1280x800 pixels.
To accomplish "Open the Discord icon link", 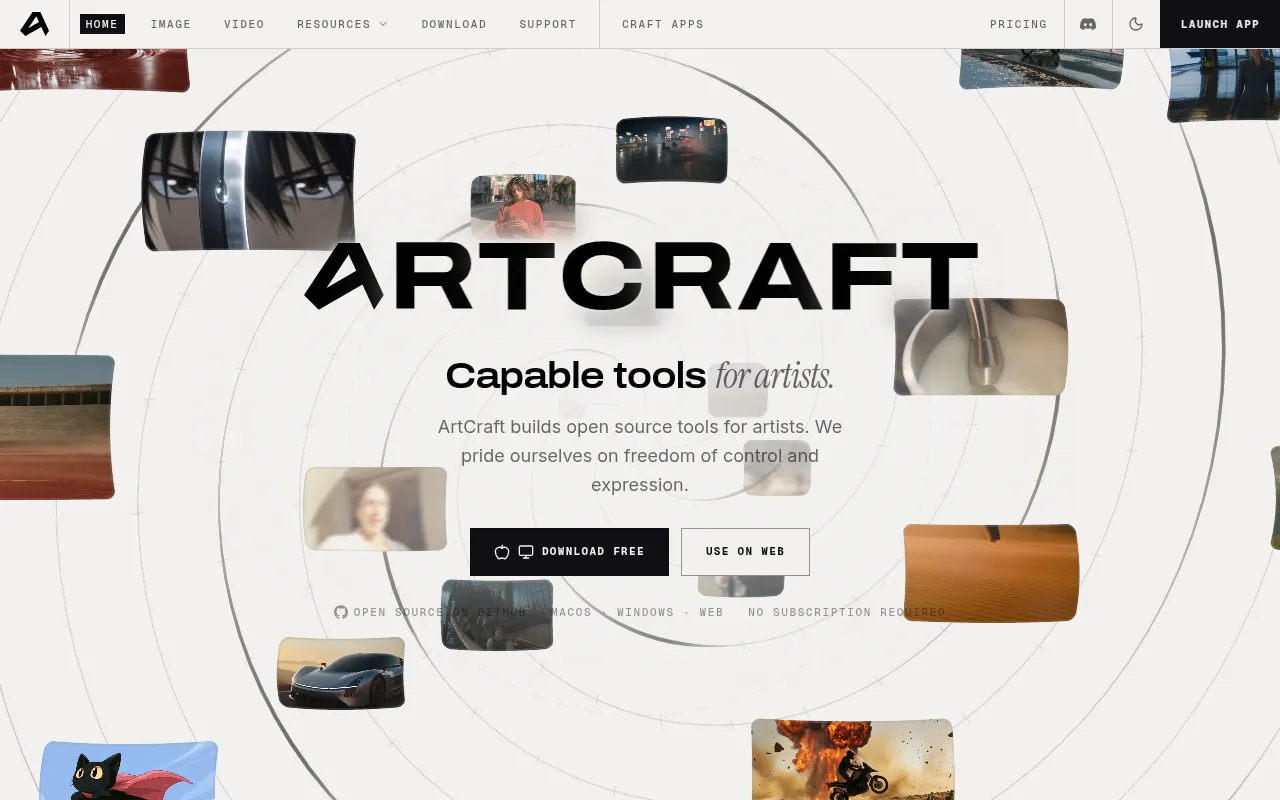I will click(x=1088, y=24).
